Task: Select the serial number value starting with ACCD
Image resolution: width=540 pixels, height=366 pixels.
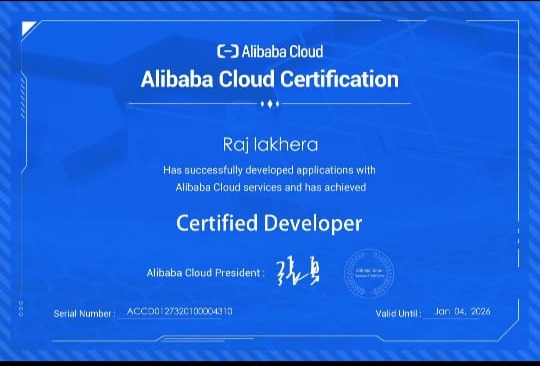Action: (x=179, y=311)
